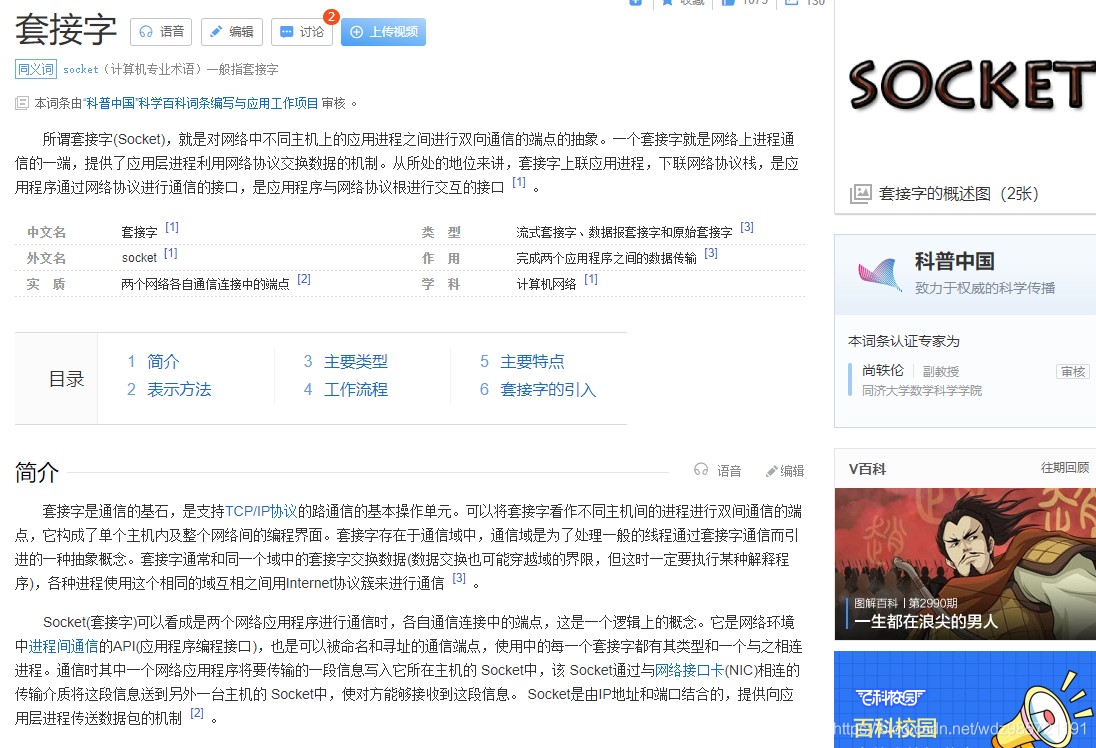Image resolution: width=1096 pixels, height=748 pixels.
Task: Click reference [2] at end of Socket paragraph
Action: pos(197,713)
